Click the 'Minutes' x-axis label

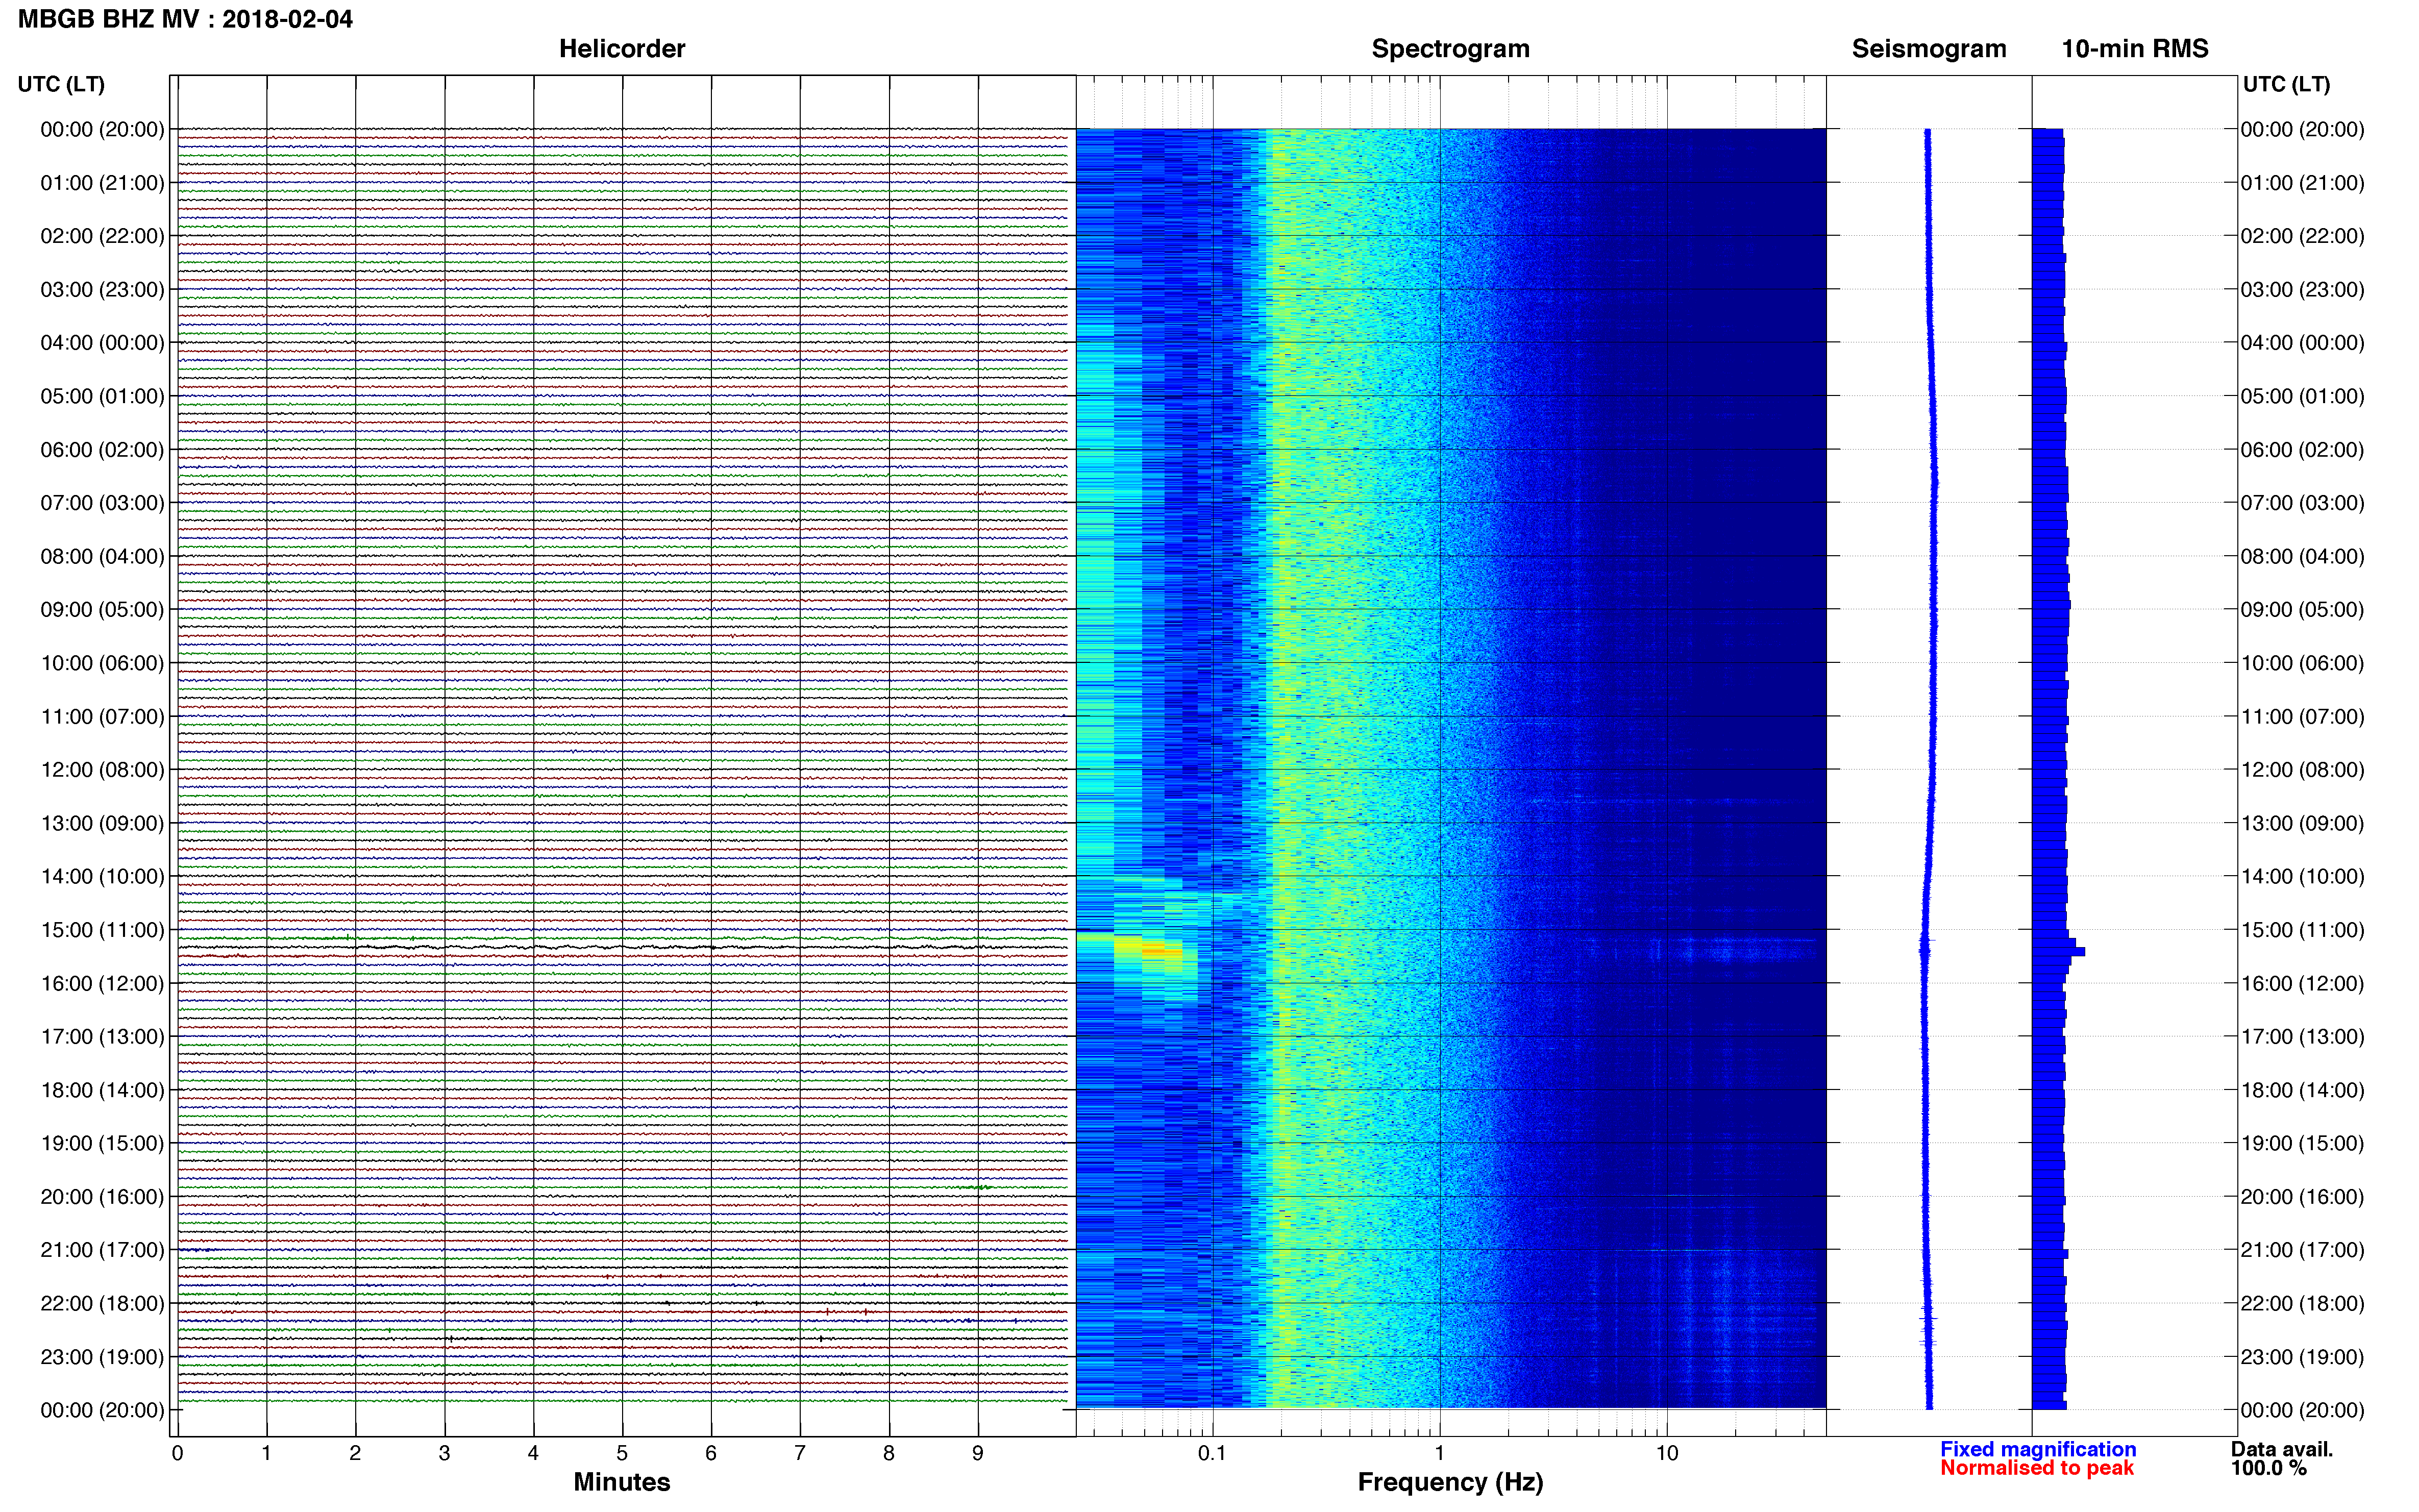pos(621,1482)
